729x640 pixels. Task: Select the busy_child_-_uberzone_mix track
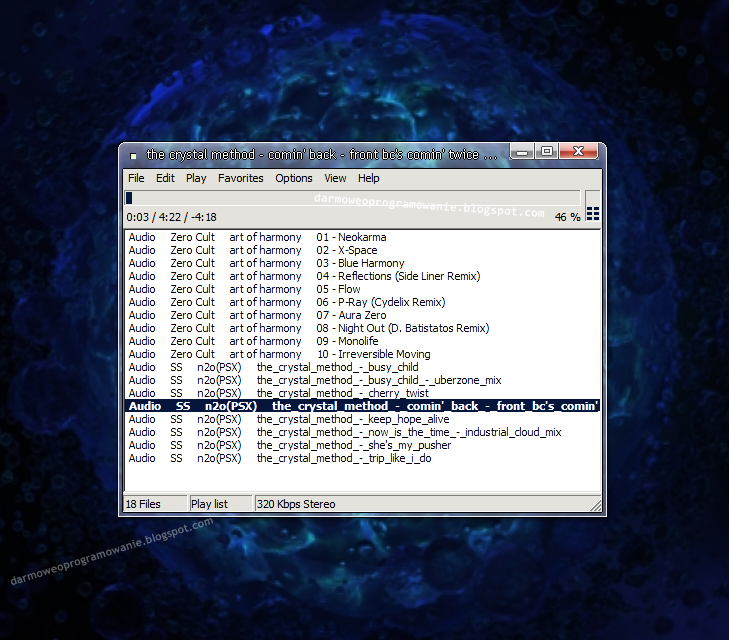pos(363,380)
